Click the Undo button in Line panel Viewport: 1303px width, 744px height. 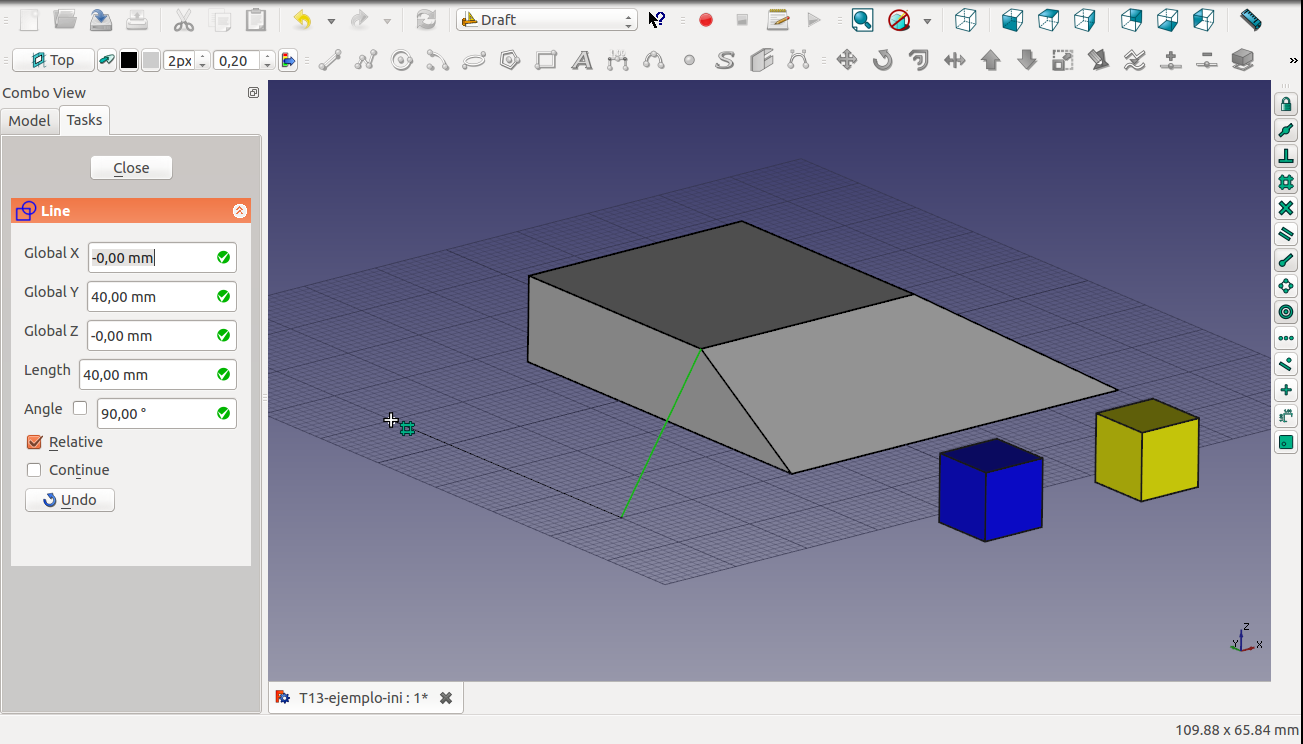point(70,500)
